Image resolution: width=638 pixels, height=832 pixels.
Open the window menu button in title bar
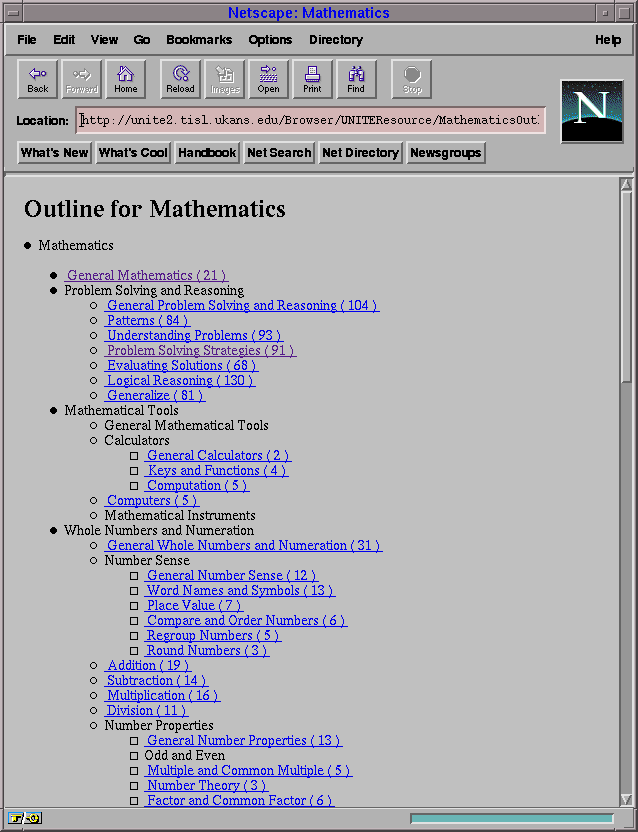pyautogui.click(x=14, y=12)
